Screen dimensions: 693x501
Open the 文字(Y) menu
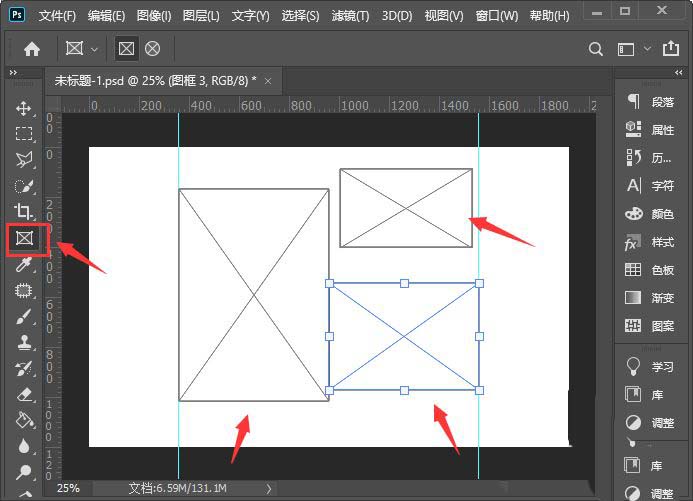tap(251, 16)
